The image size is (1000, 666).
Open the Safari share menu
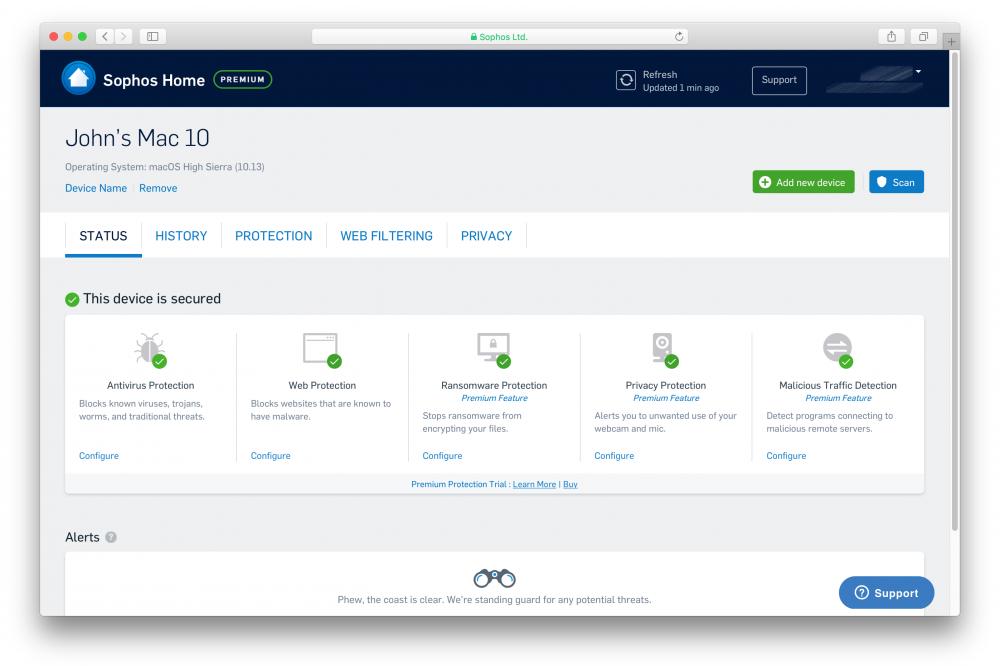click(891, 36)
